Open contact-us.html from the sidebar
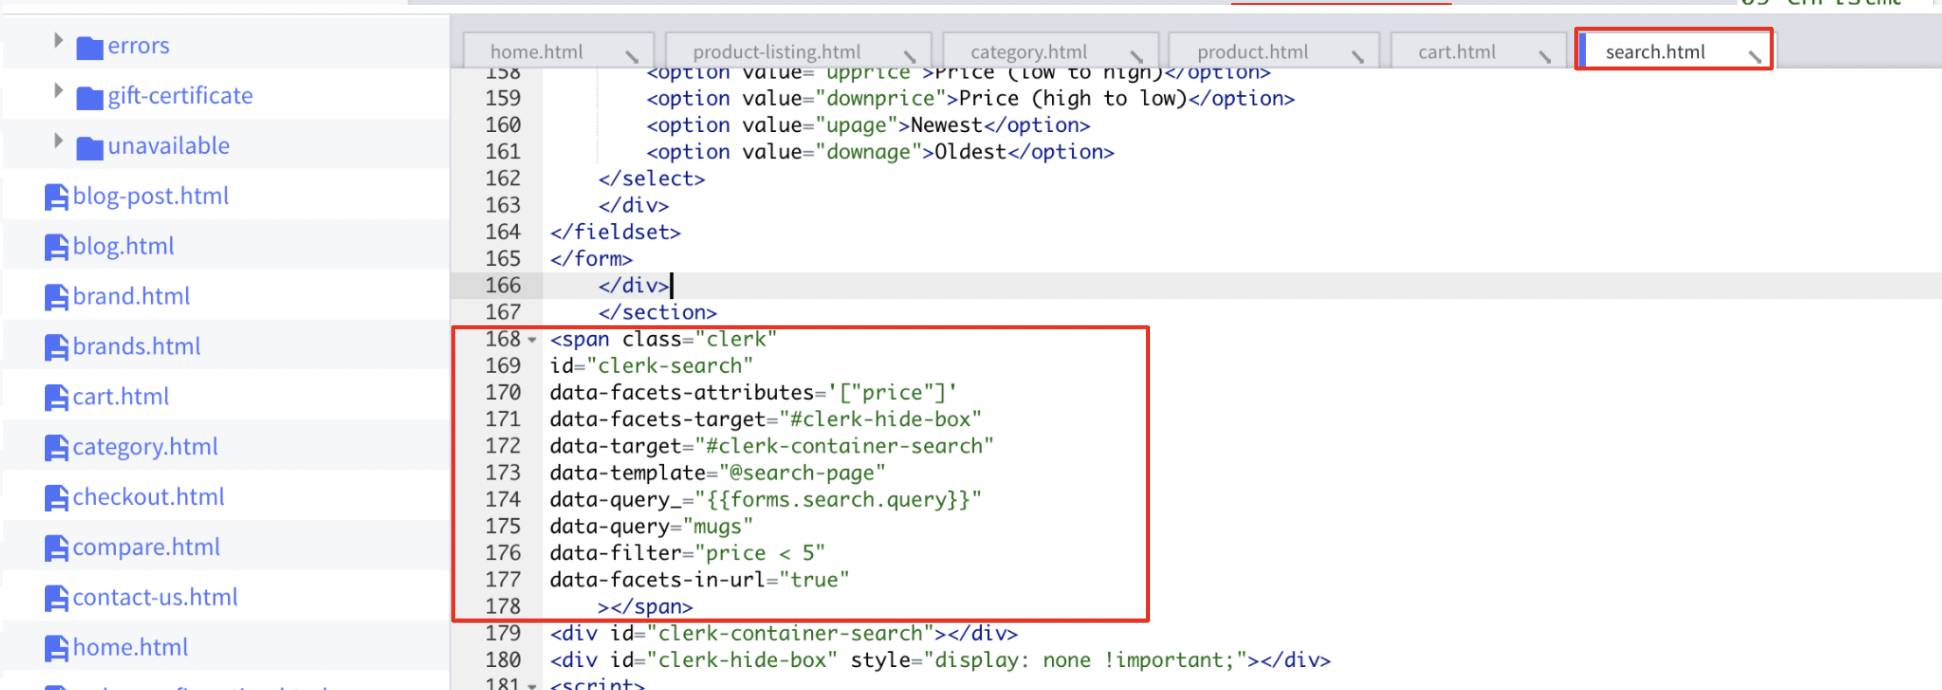This screenshot has width=1942, height=690. click(155, 597)
